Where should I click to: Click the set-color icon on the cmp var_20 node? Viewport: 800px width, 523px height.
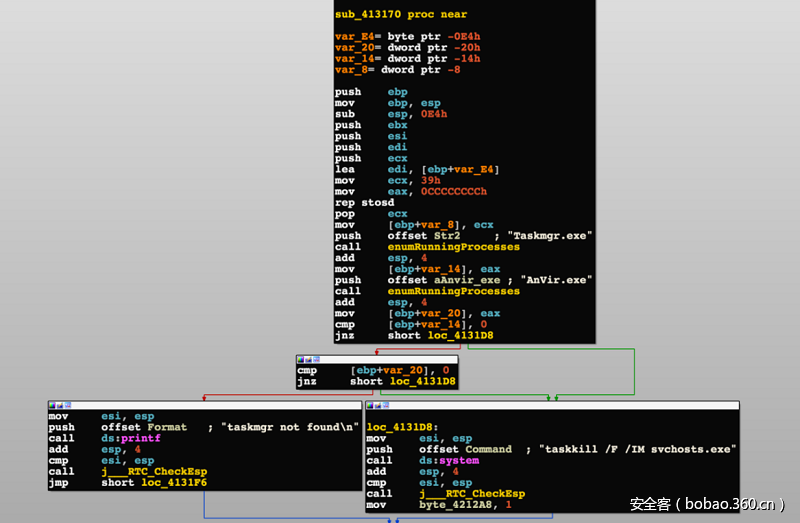coord(301,359)
